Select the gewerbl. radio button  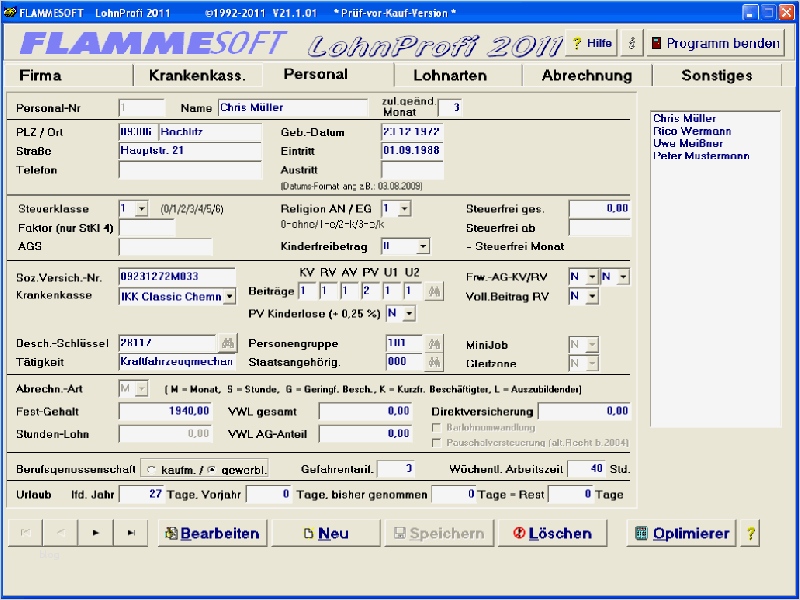[211, 468]
